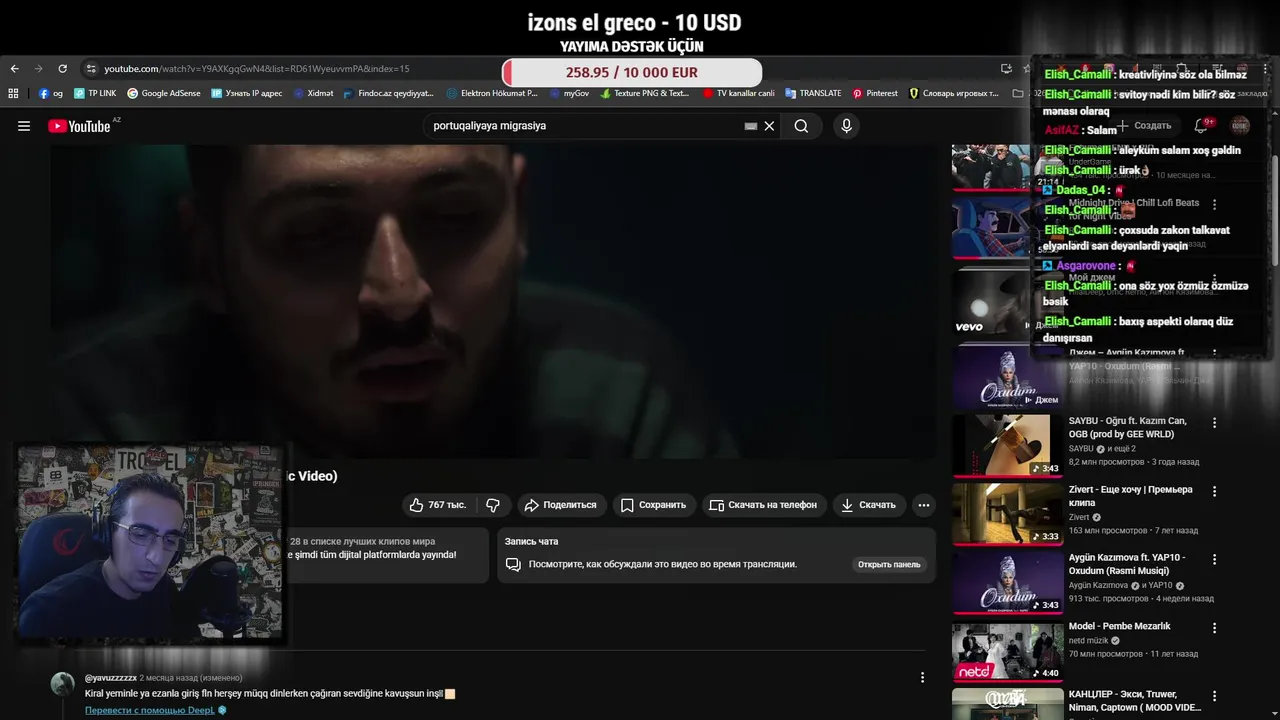The width and height of the screenshot is (1280, 720).
Task: Open the YouTube hamburger guide menu
Action: click(24, 126)
